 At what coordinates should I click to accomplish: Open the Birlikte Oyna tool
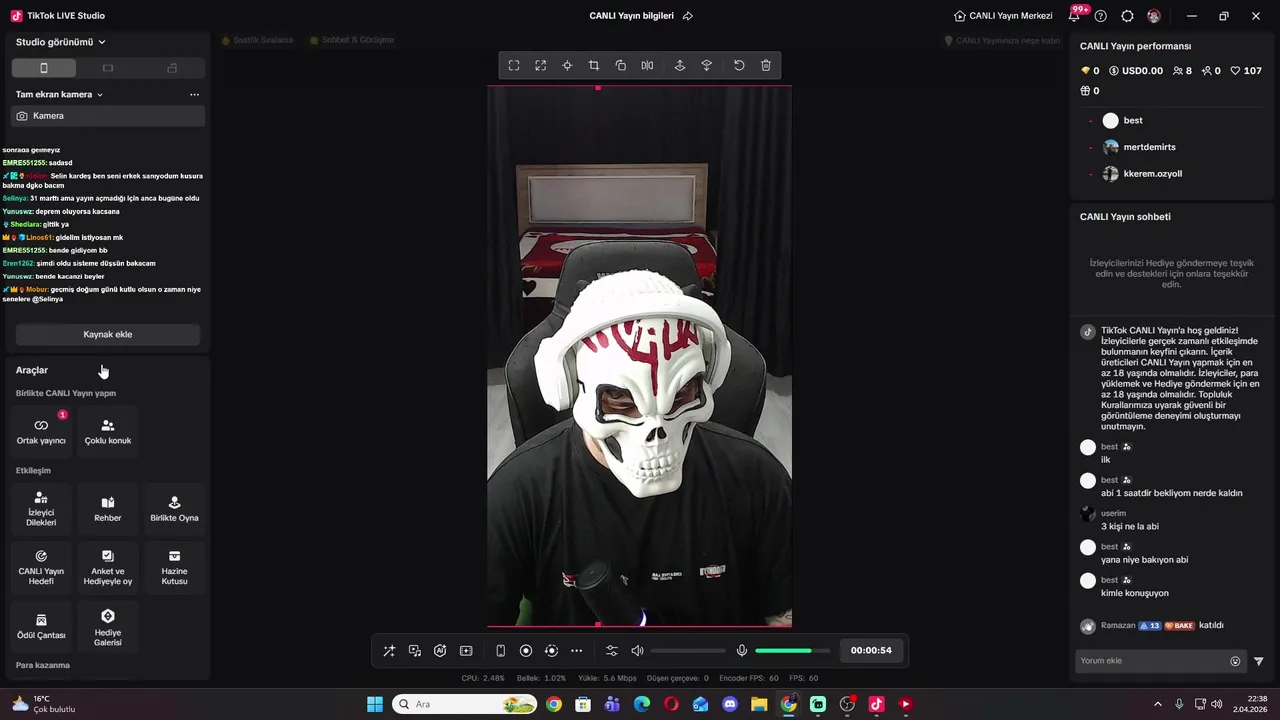coord(174,509)
